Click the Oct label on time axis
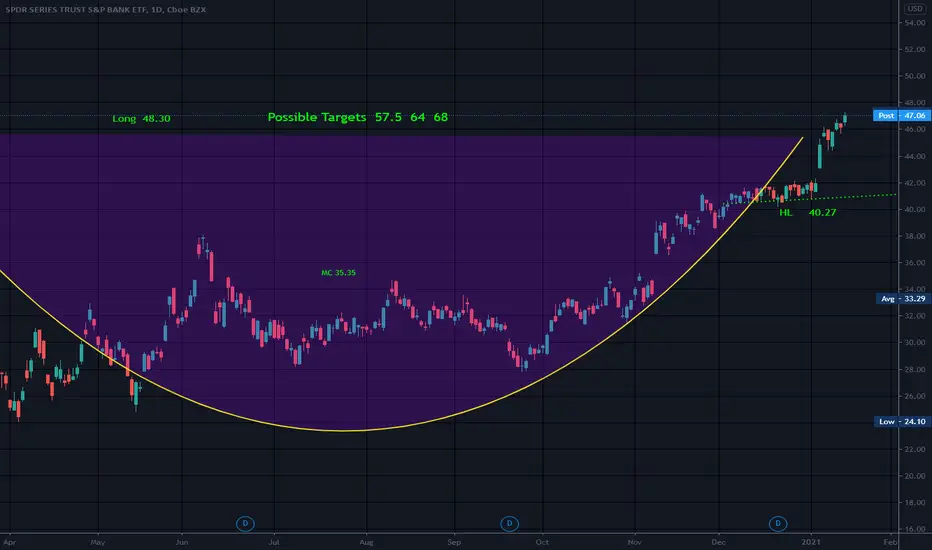This screenshot has height=550, width=932. [x=542, y=542]
